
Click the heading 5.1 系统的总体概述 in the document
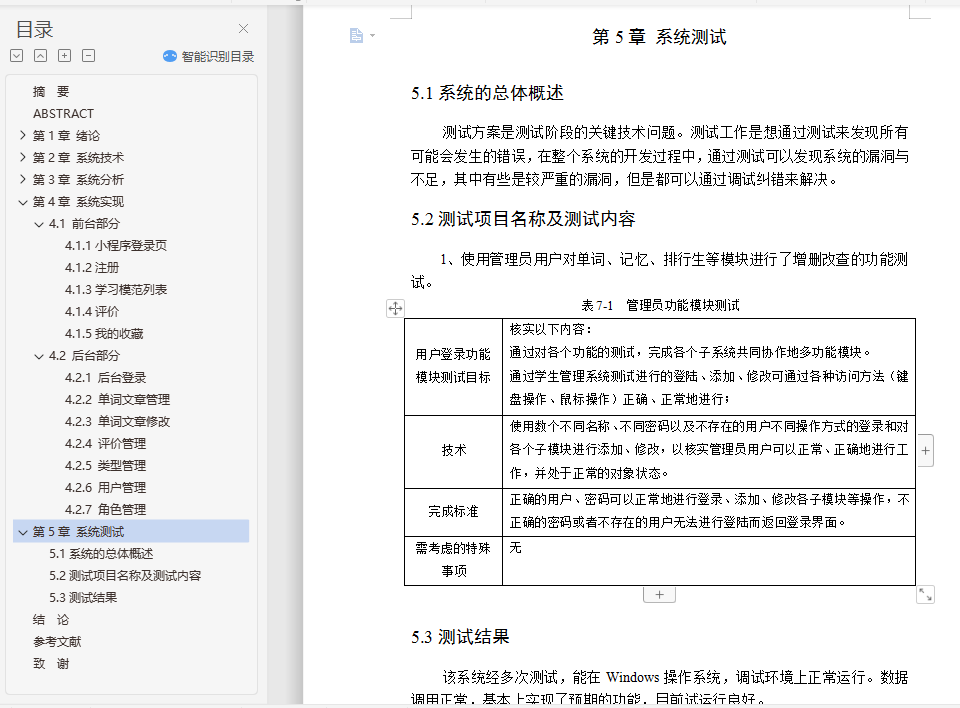coord(487,93)
